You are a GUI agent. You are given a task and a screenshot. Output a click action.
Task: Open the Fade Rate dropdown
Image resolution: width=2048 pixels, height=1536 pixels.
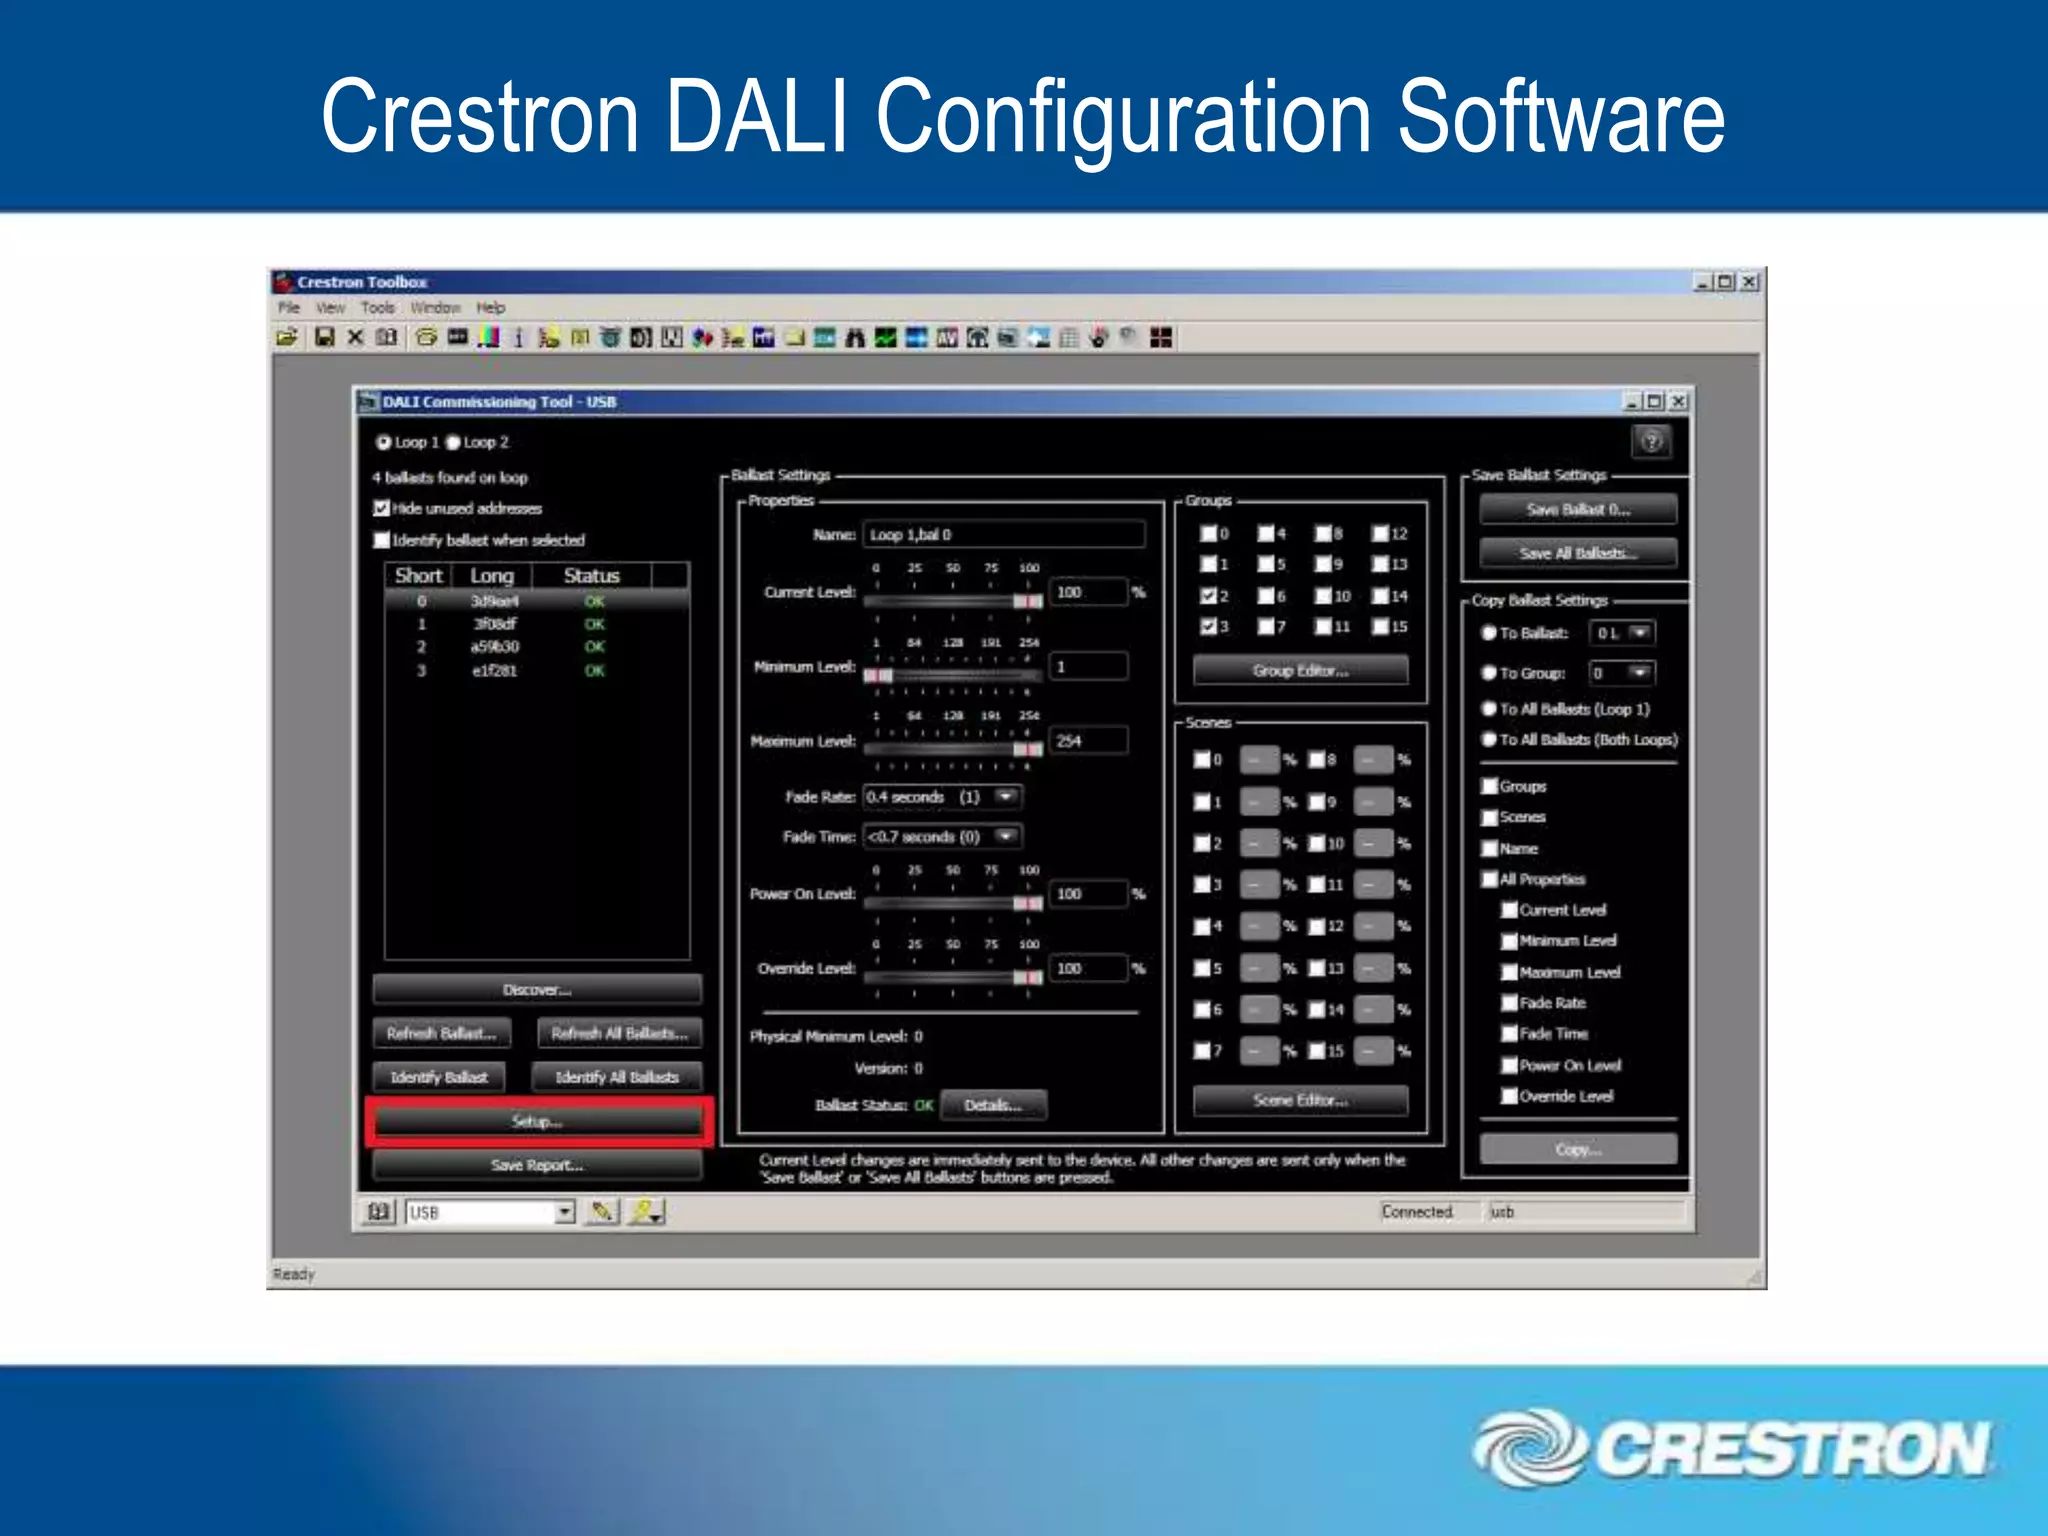point(1006,797)
